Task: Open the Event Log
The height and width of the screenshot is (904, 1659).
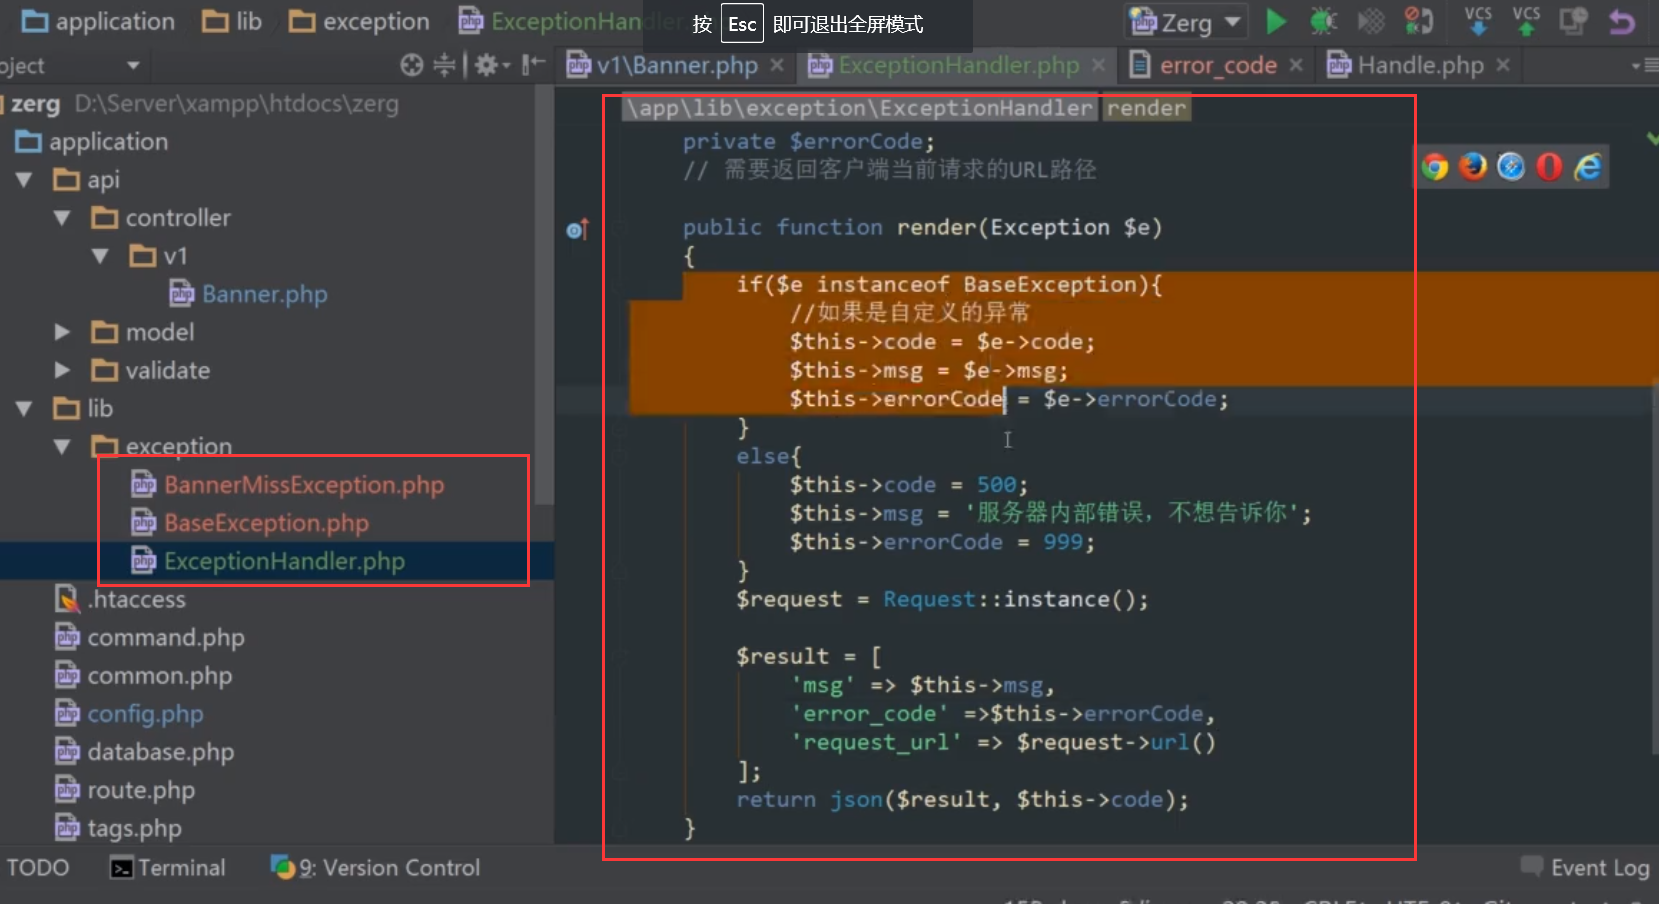Action: pos(1585,868)
